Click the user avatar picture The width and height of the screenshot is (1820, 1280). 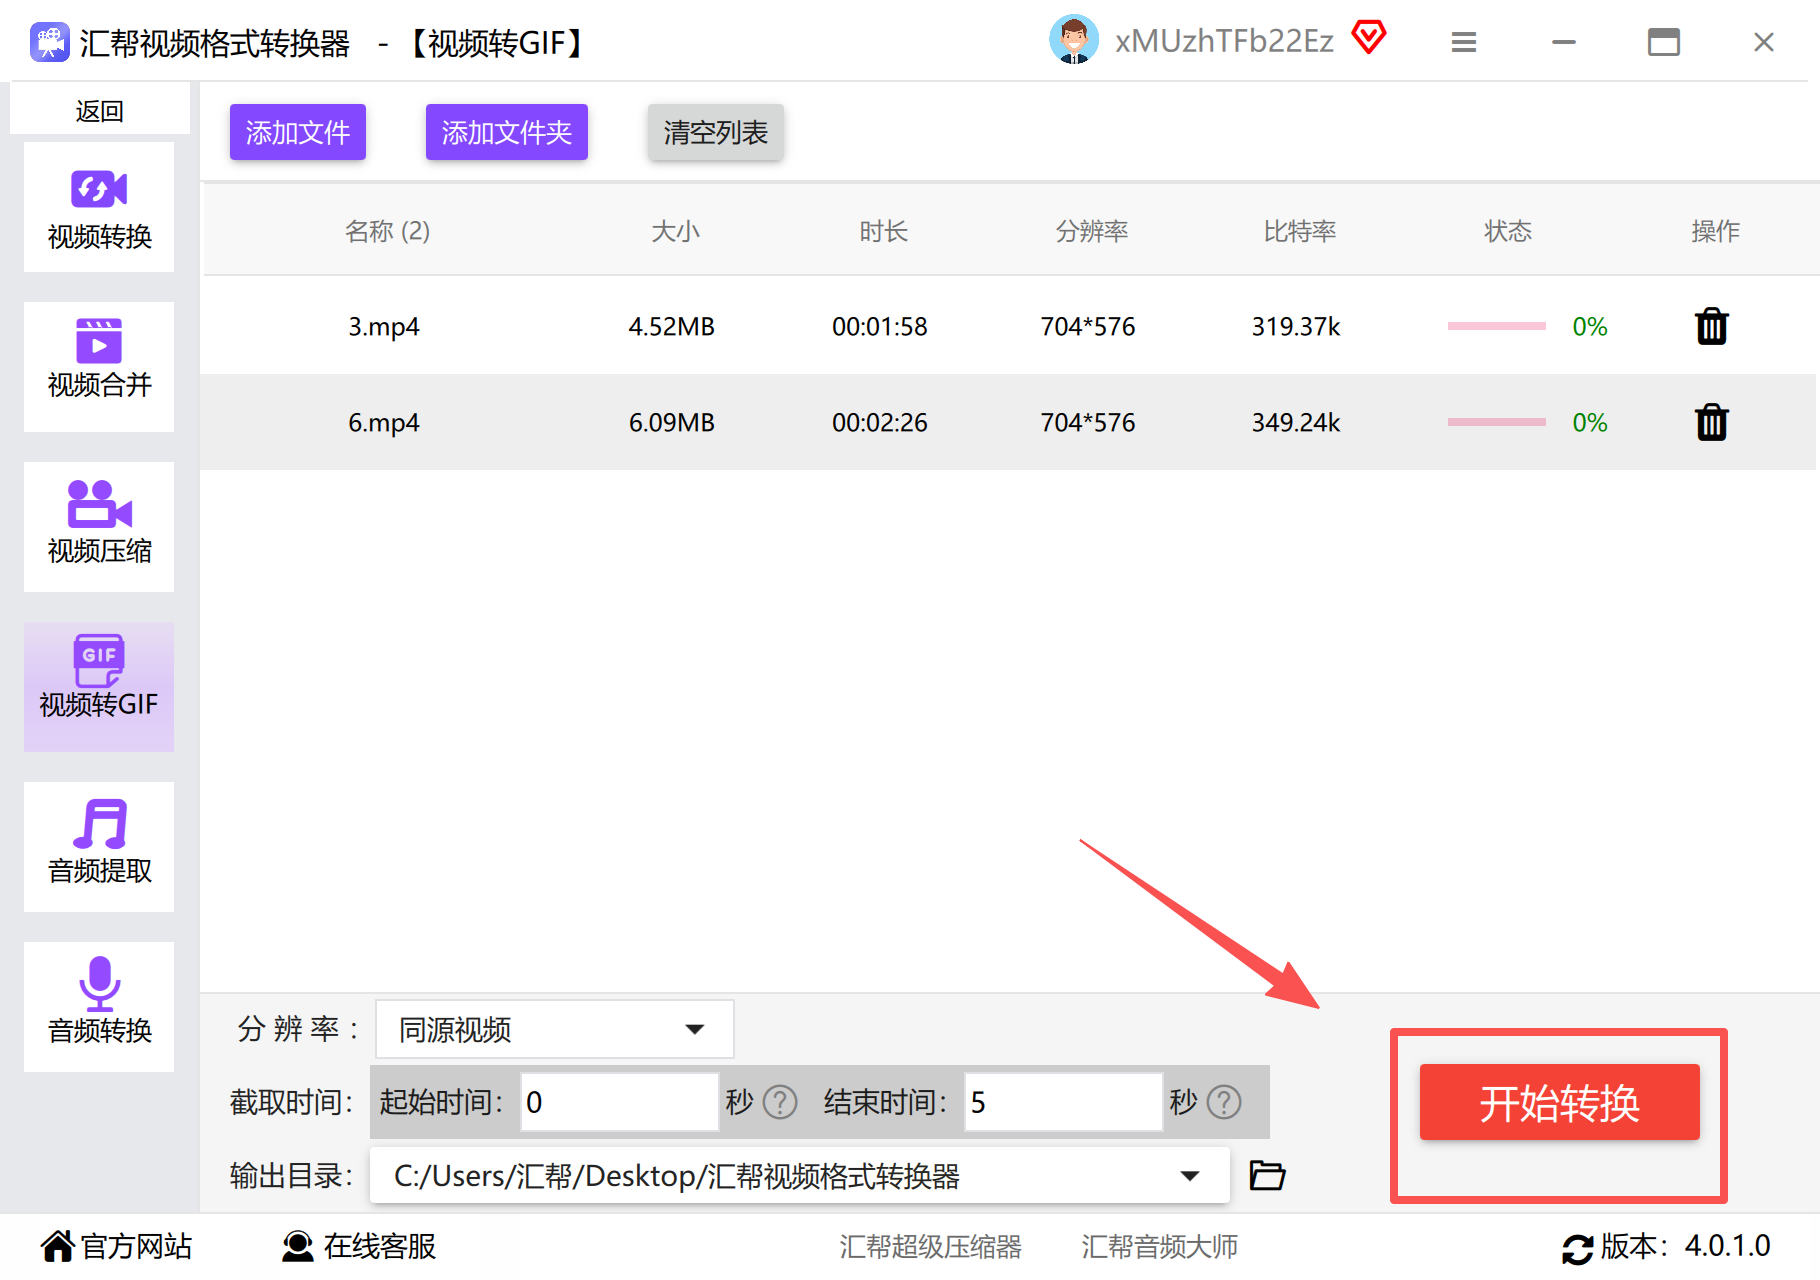pyautogui.click(x=1074, y=40)
